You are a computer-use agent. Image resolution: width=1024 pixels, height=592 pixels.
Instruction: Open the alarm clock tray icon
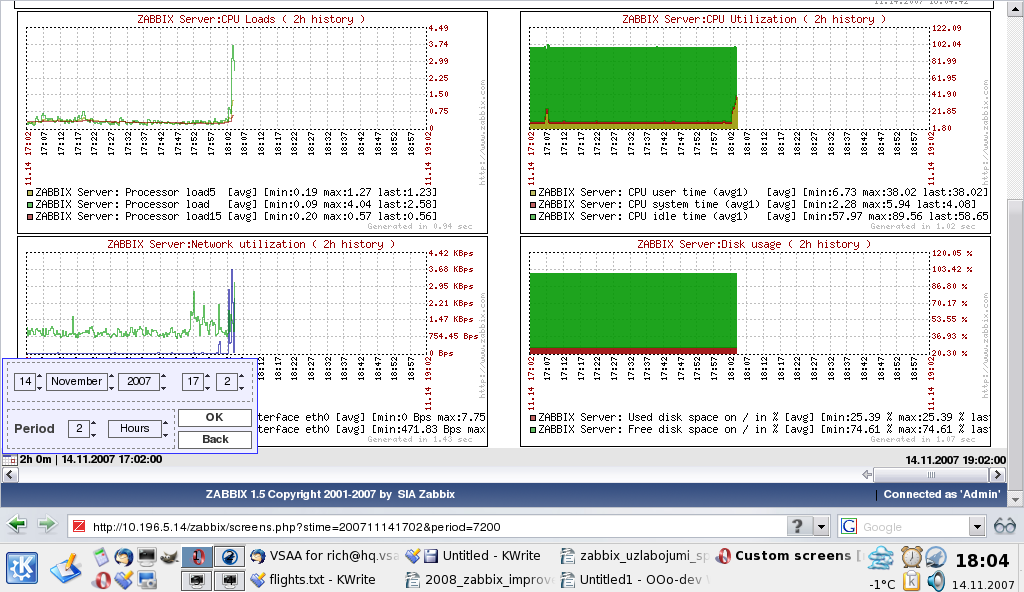(x=911, y=557)
